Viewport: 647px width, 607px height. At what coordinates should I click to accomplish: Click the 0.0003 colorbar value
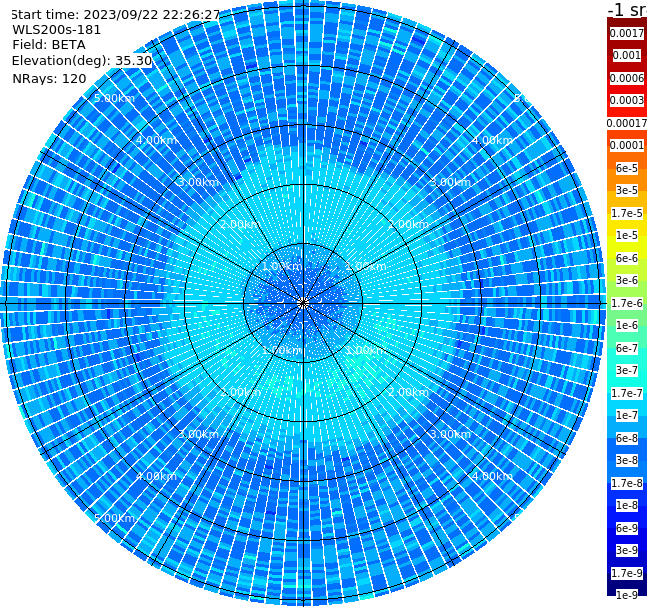[627, 100]
